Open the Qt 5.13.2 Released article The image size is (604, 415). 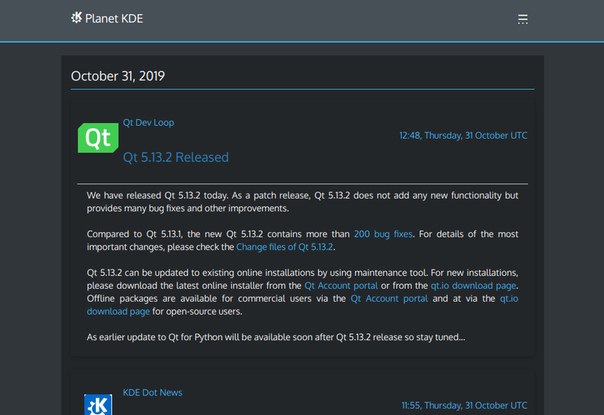coord(176,157)
